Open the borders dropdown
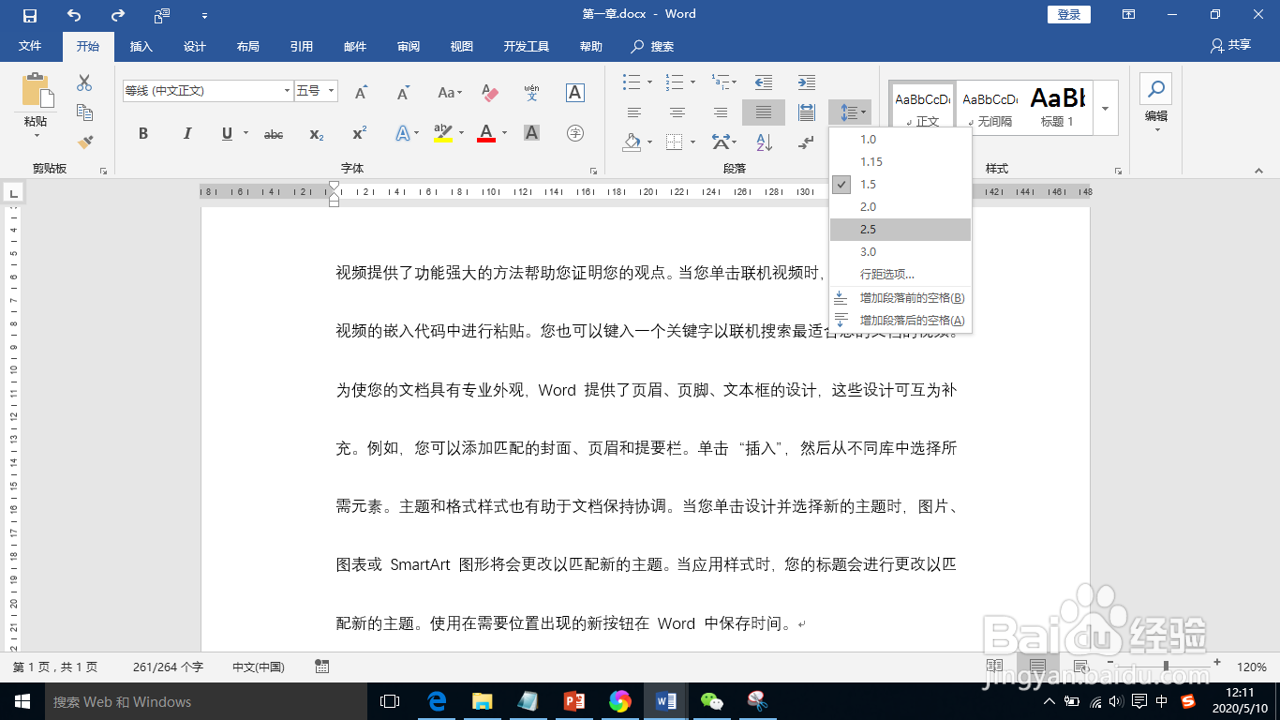The image size is (1280, 720). (692, 143)
